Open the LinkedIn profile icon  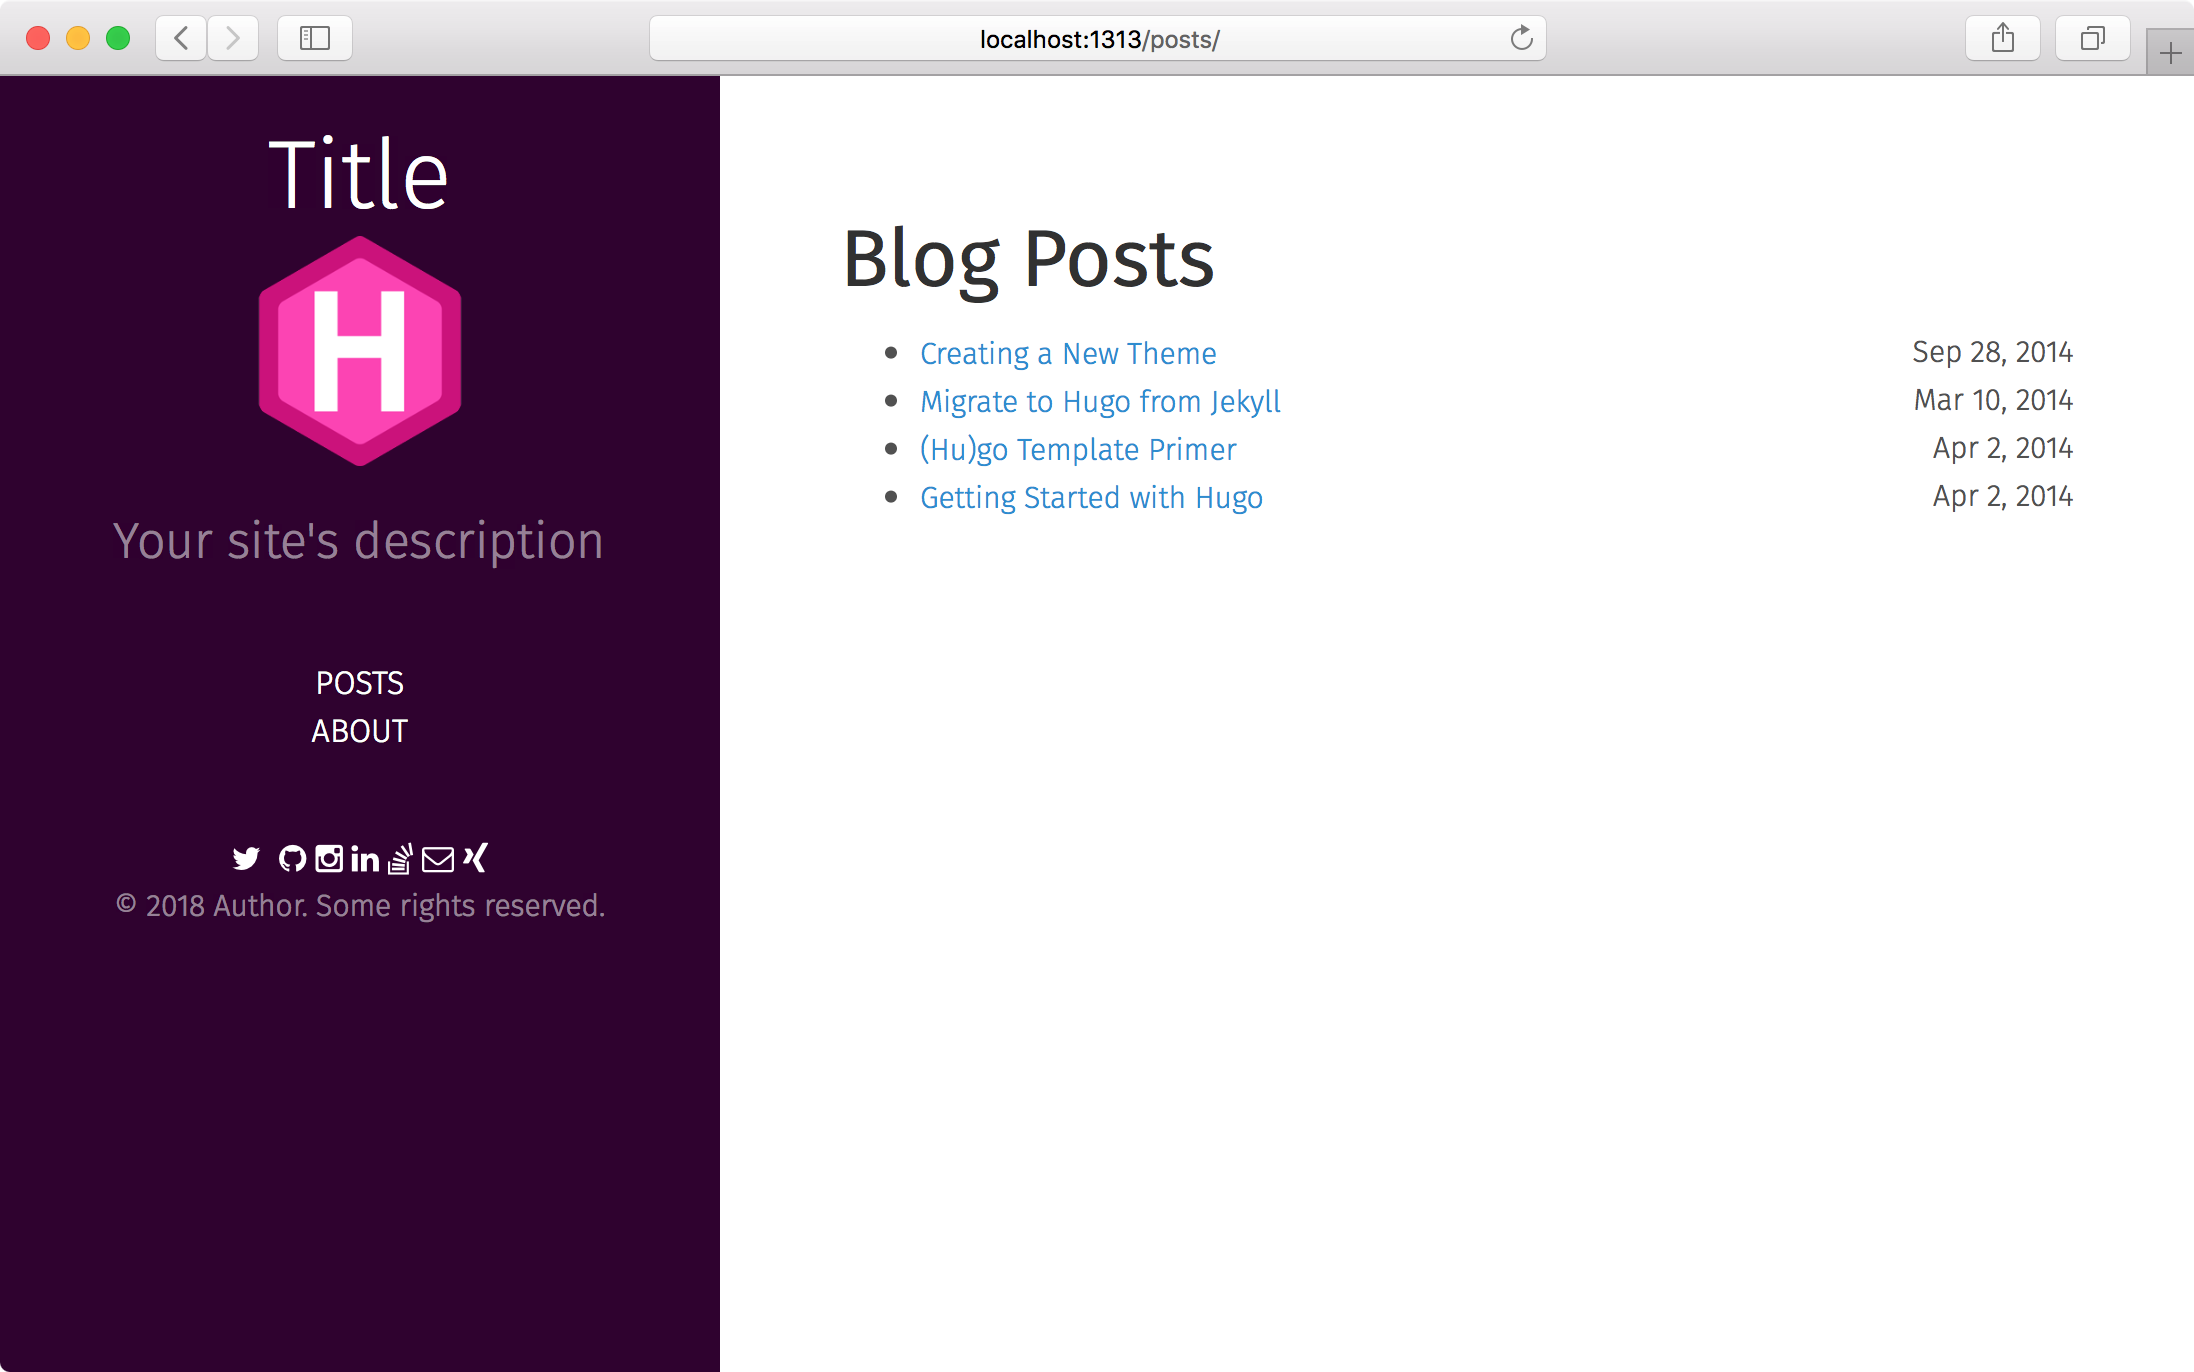tap(365, 858)
